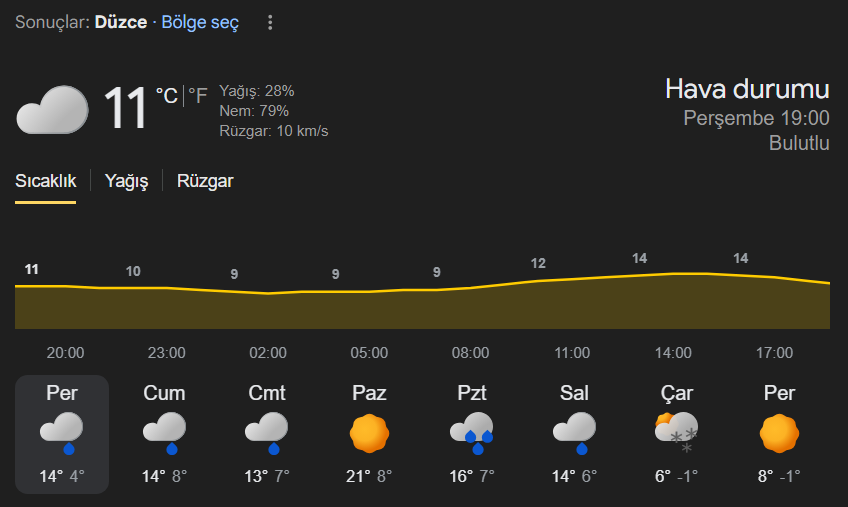The width and height of the screenshot is (848, 507).
Task: Select Monday (Pzt) heavy rain icon
Action: 471,432
